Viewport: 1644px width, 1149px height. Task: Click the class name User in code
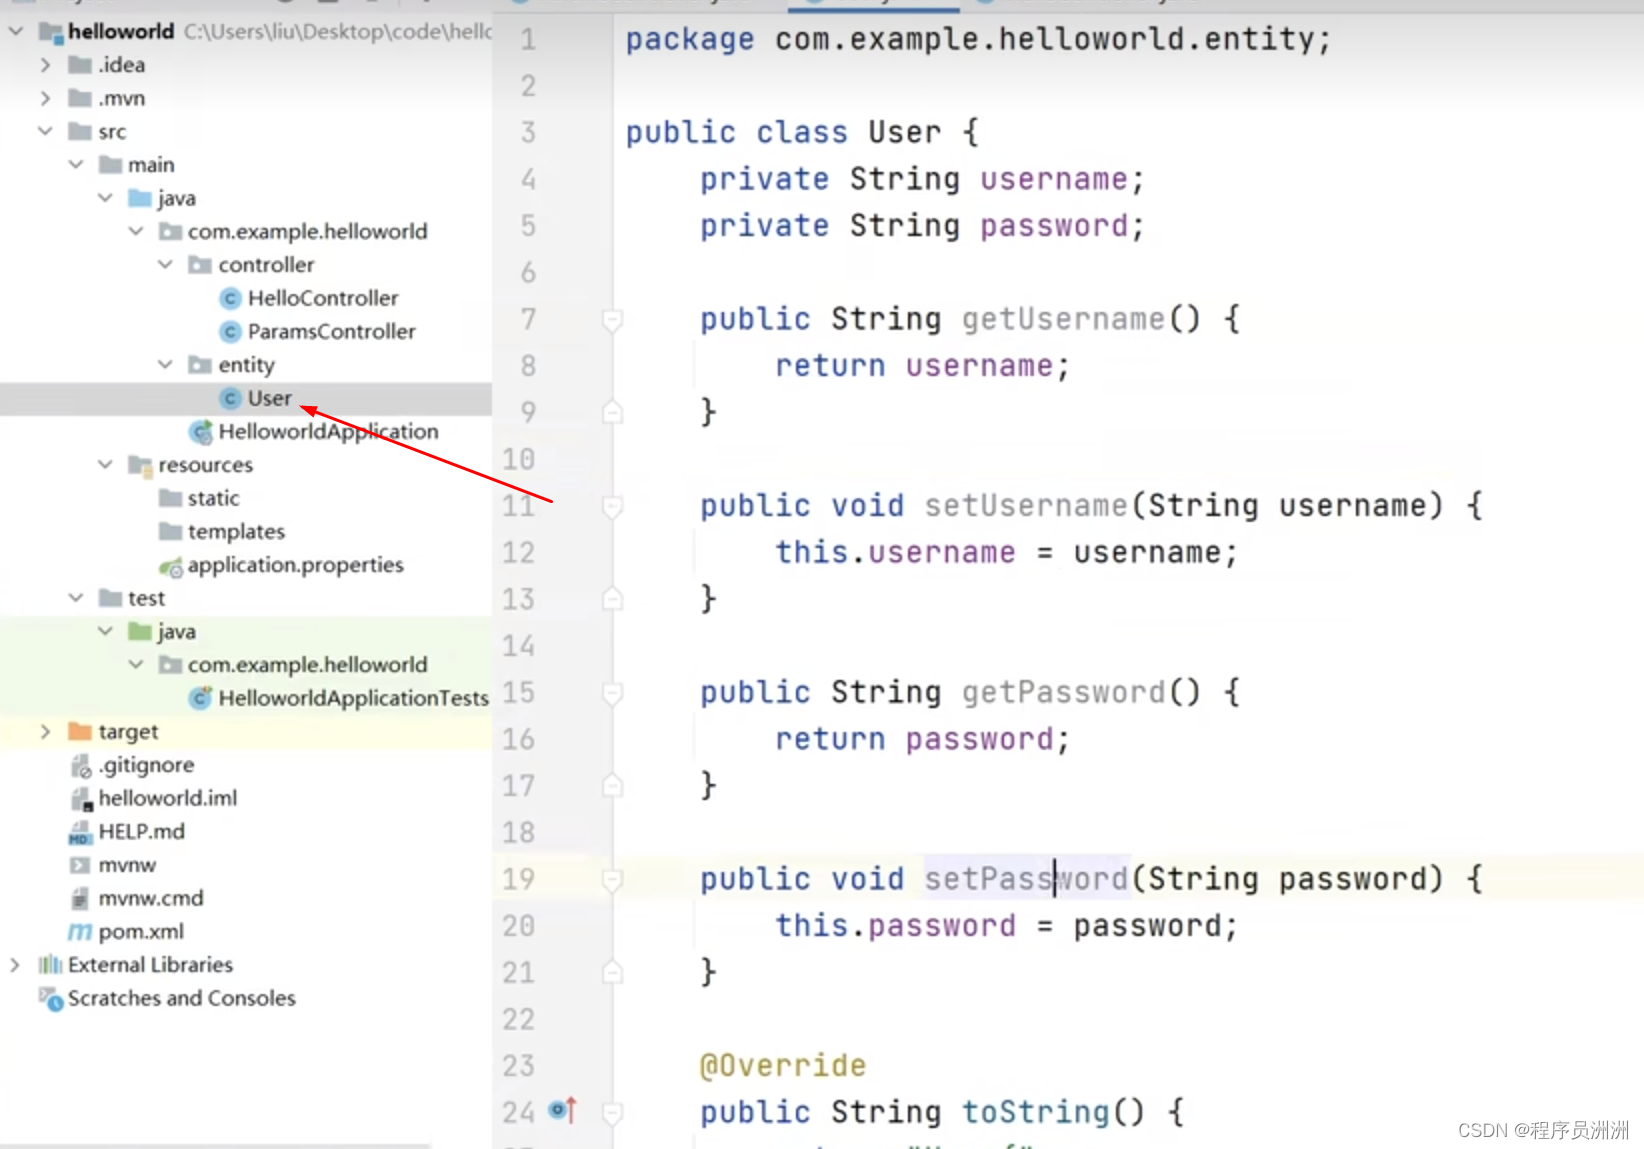click(x=904, y=132)
